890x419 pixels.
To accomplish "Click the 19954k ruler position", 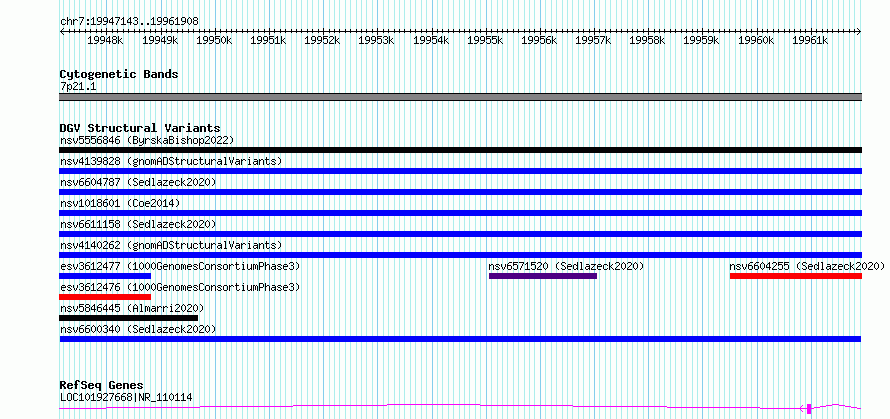I will click(x=431, y=41).
